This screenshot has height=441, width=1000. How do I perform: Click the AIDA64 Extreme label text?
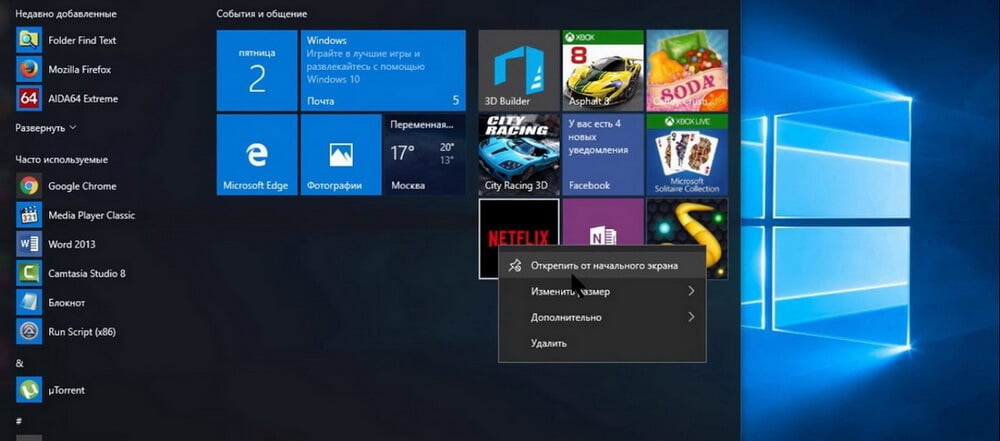tap(83, 99)
